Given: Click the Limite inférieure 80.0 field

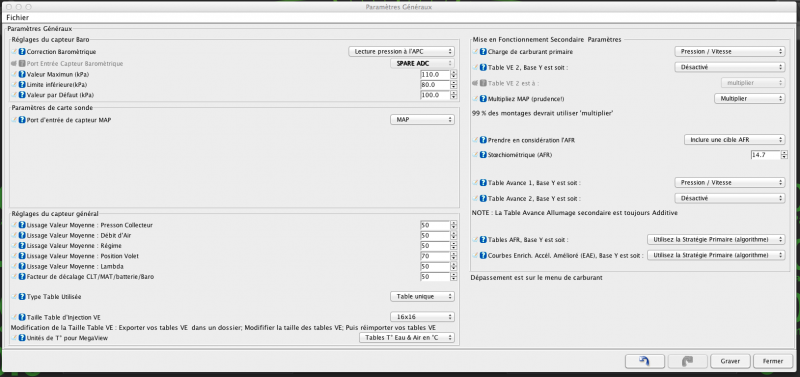Looking at the screenshot, I should coord(435,85).
